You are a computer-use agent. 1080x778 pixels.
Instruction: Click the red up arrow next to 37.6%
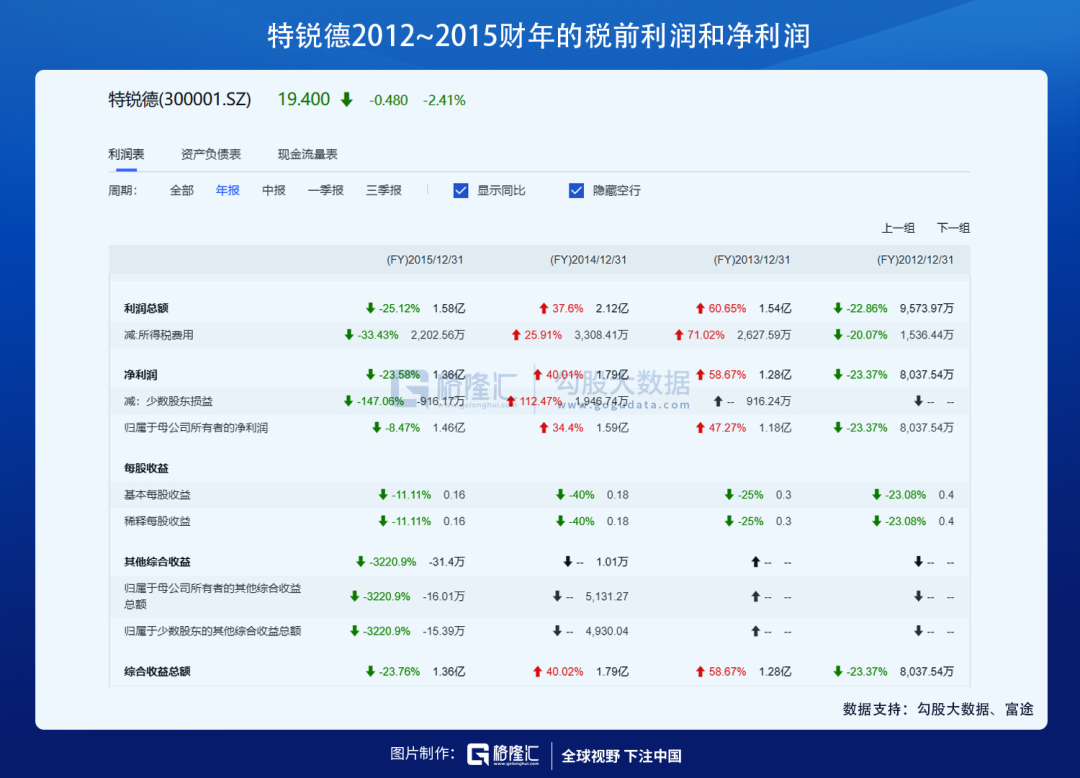543,307
